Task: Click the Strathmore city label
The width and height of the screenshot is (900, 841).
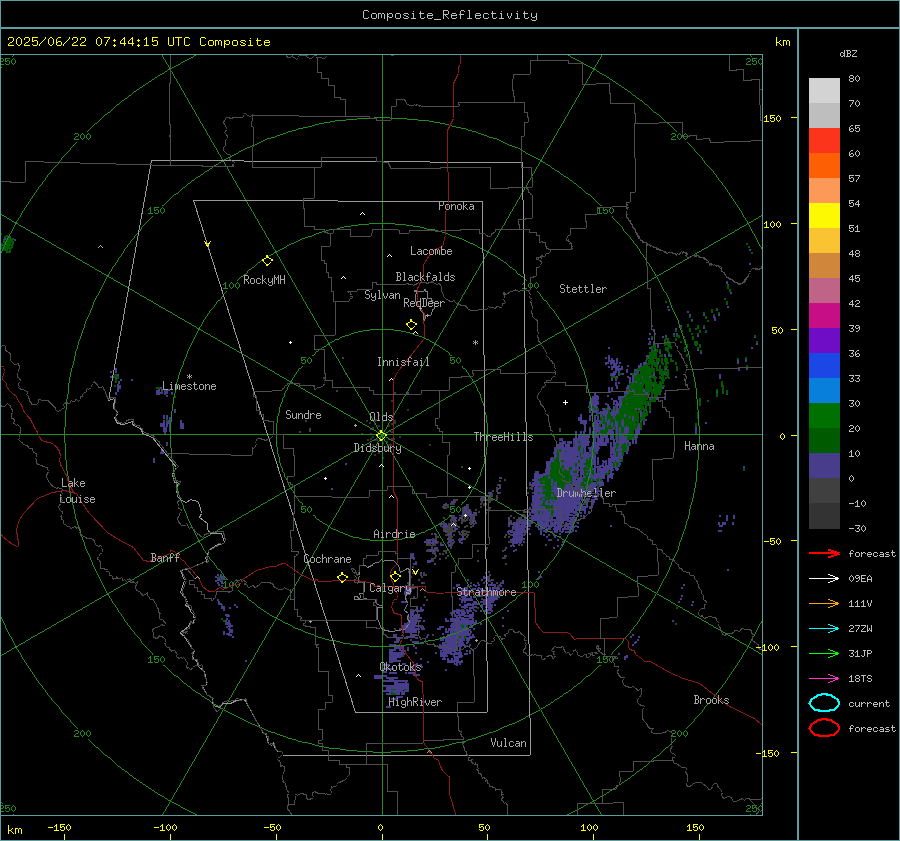Action: click(x=486, y=592)
